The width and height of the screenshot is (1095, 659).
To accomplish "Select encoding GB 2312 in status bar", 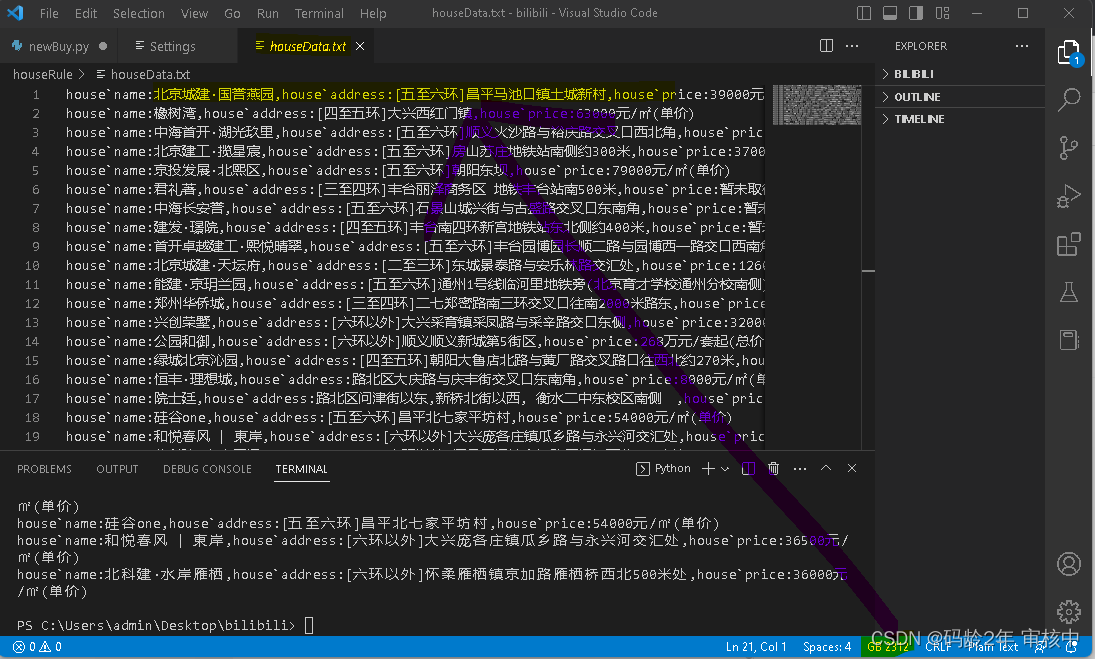I will tap(888, 647).
